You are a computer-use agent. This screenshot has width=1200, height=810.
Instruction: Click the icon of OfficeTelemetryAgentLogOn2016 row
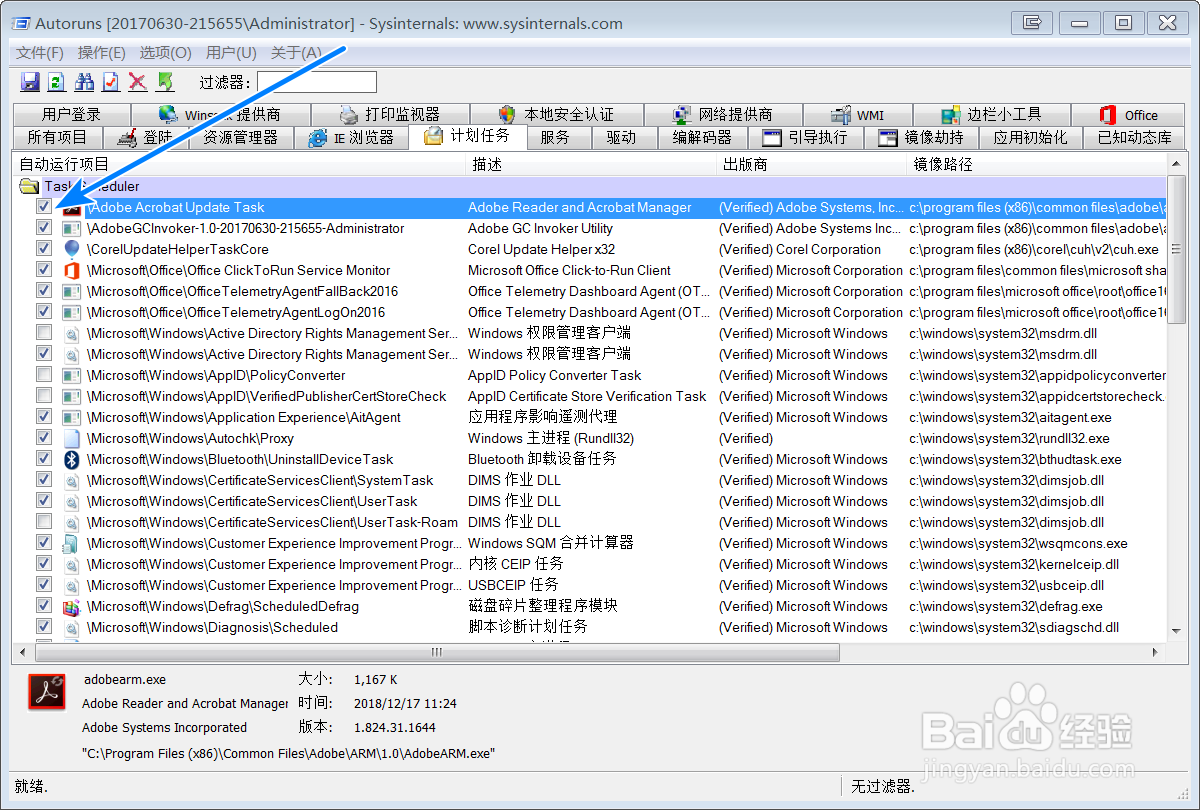71,312
